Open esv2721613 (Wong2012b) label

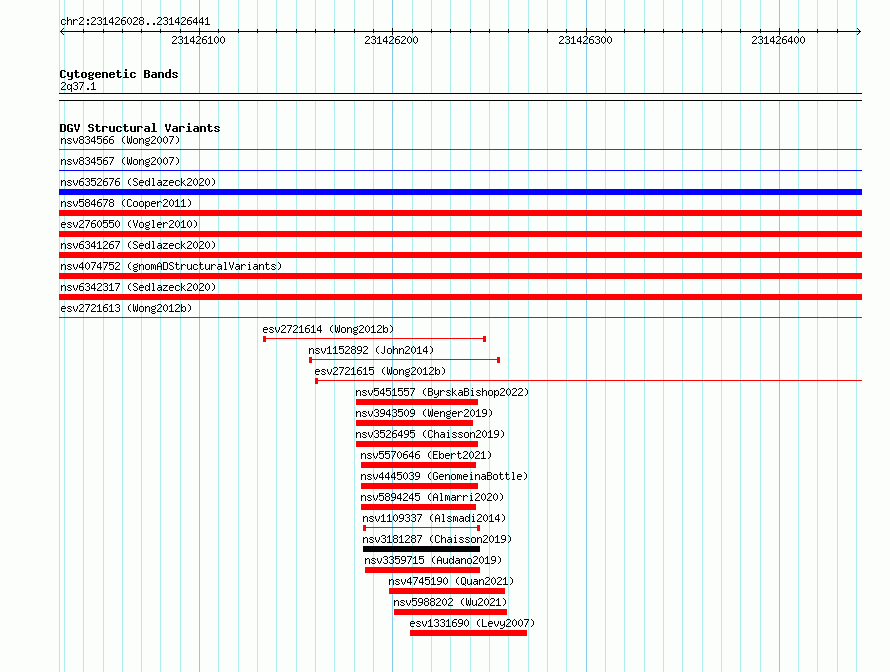(x=126, y=308)
